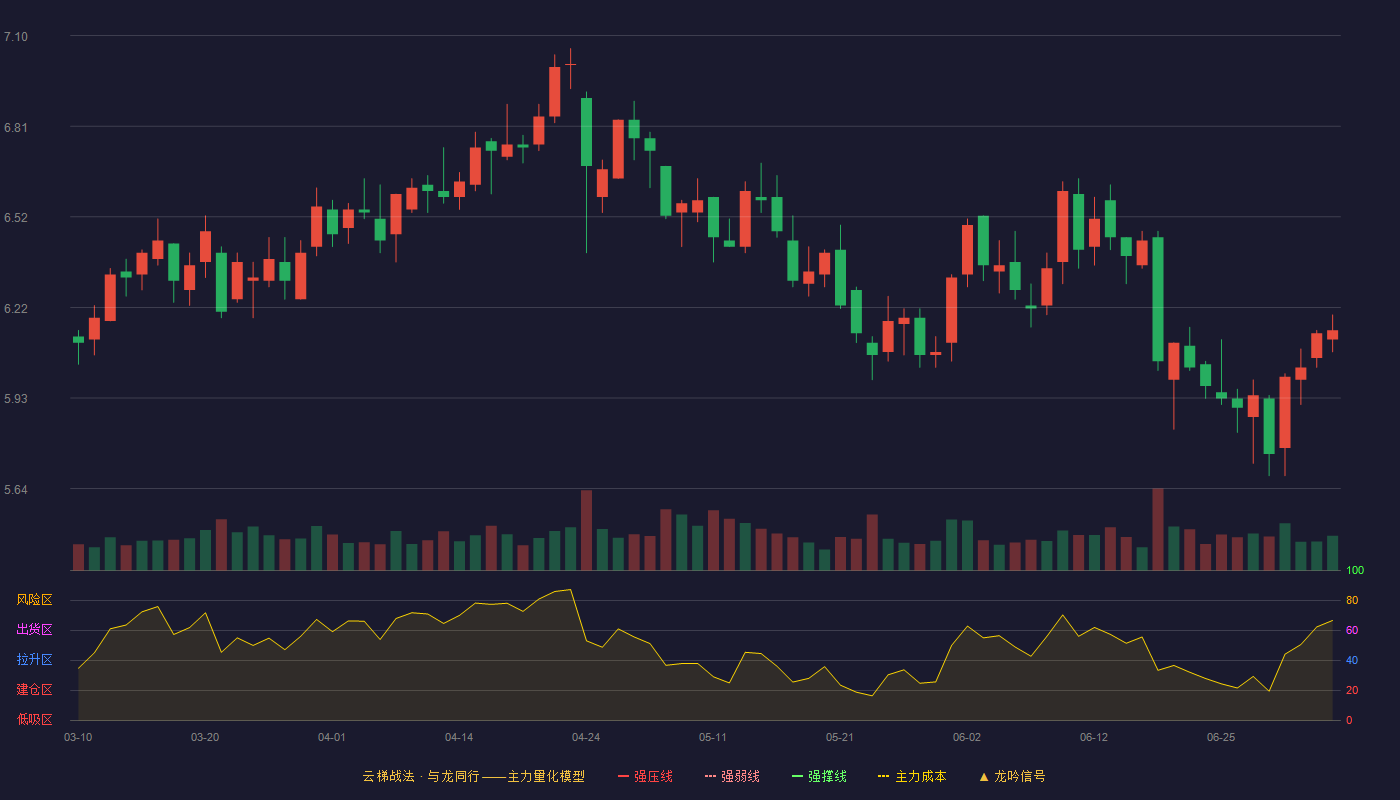Image resolution: width=1400 pixels, height=800 pixels.
Task: Click the 60 indicator axis value
Action: click(1352, 630)
